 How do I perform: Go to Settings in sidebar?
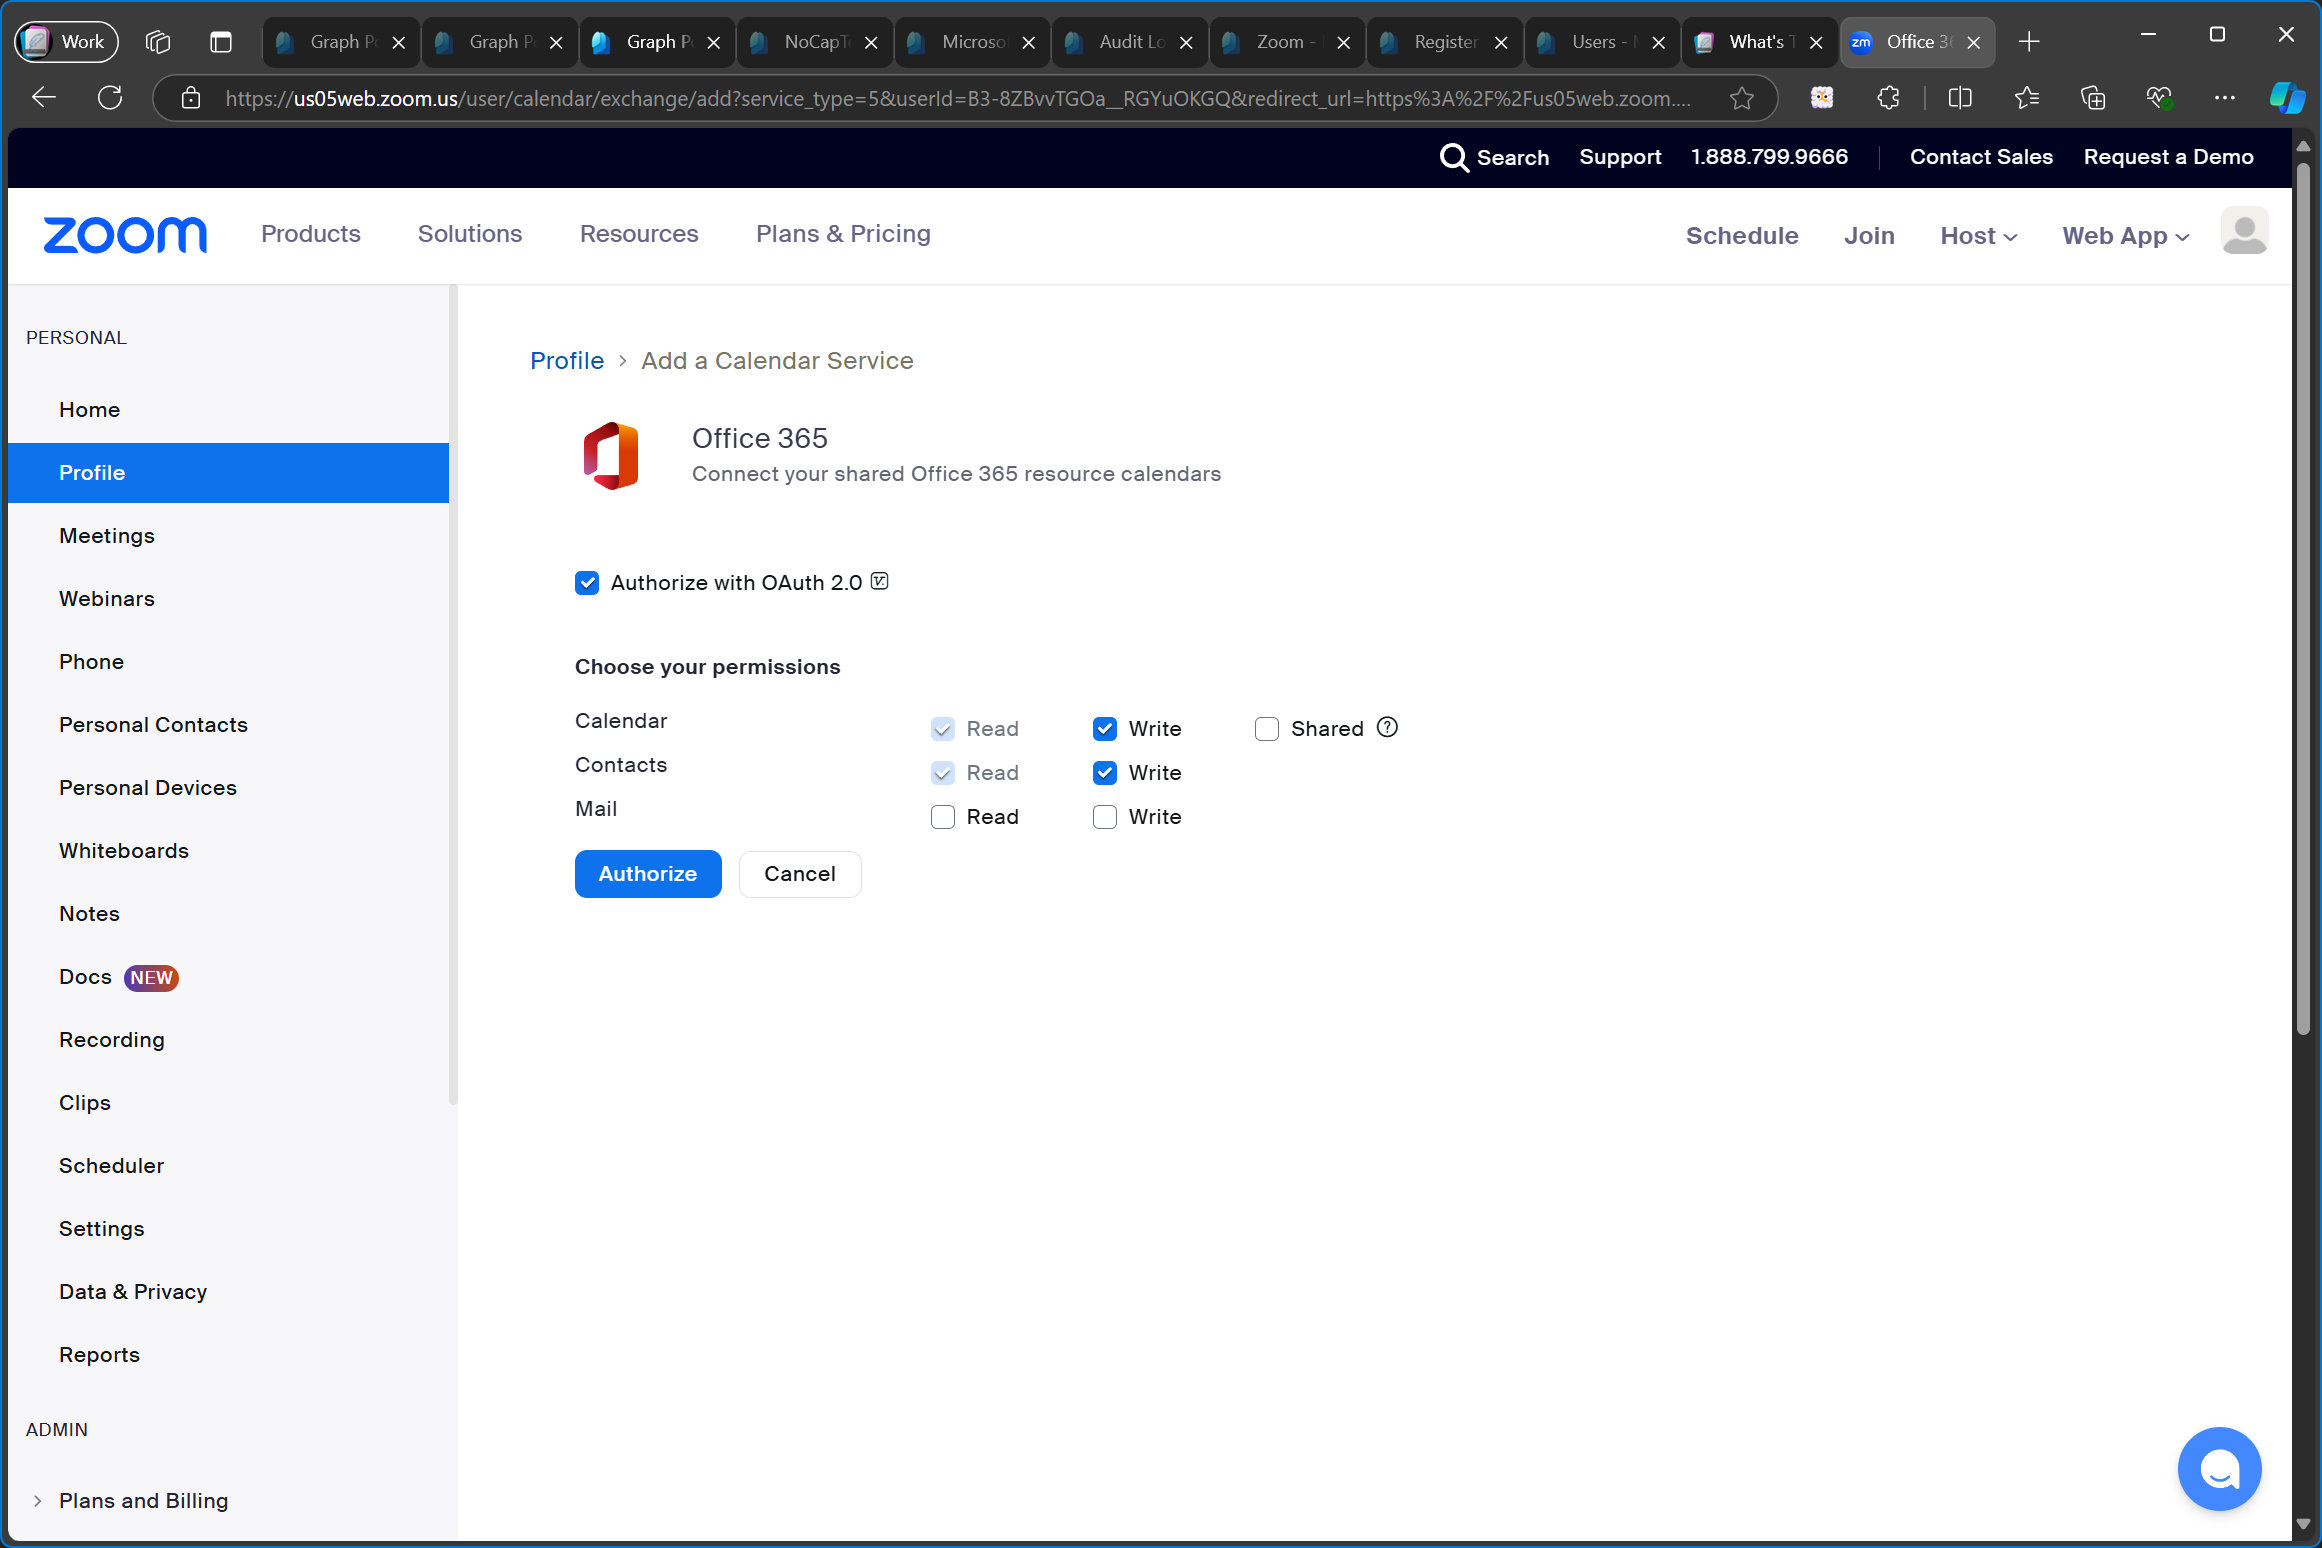point(228,1229)
